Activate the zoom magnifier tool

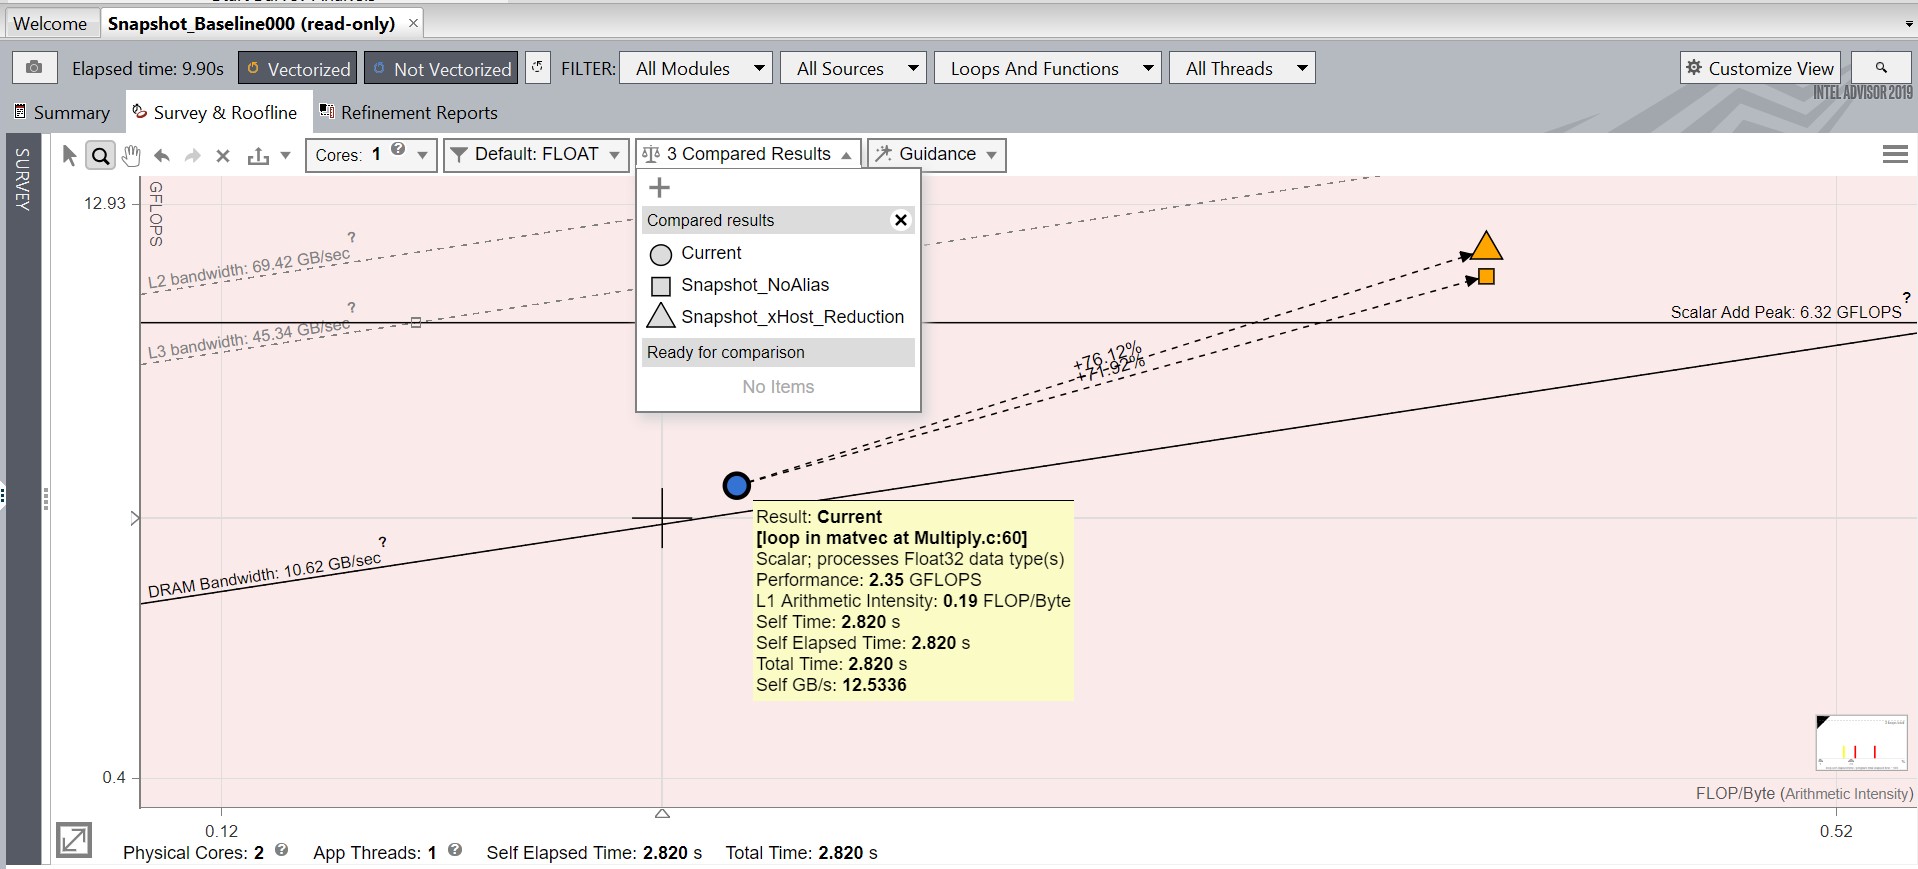pyautogui.click(x=100, y=155)
